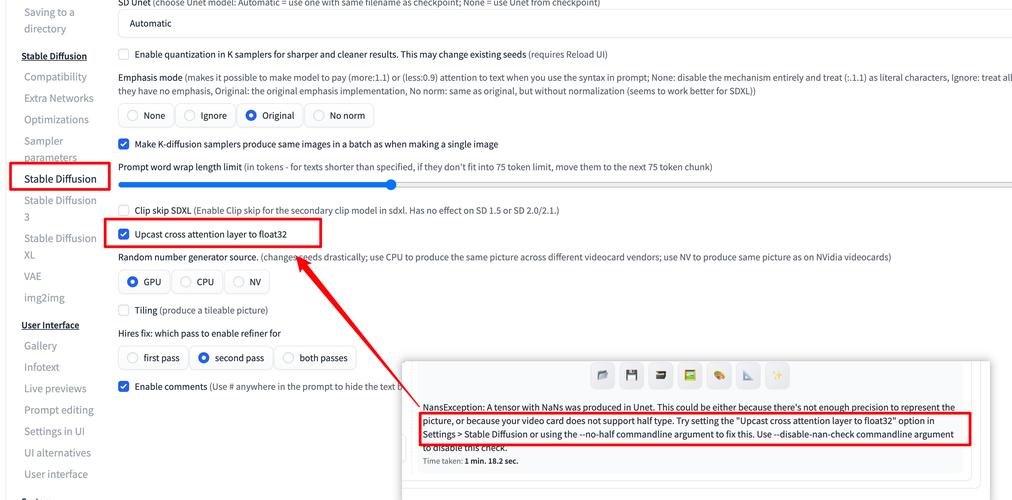Open Infotext settings page
The height and width of the screenshot is (500, 1012).
(x=42, y=367)
